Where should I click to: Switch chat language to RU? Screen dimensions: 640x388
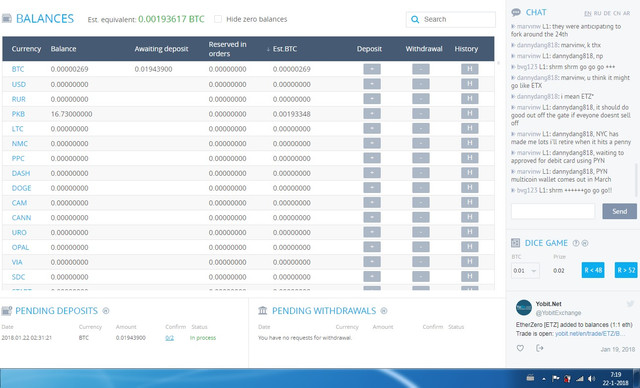tap(597, 13)
